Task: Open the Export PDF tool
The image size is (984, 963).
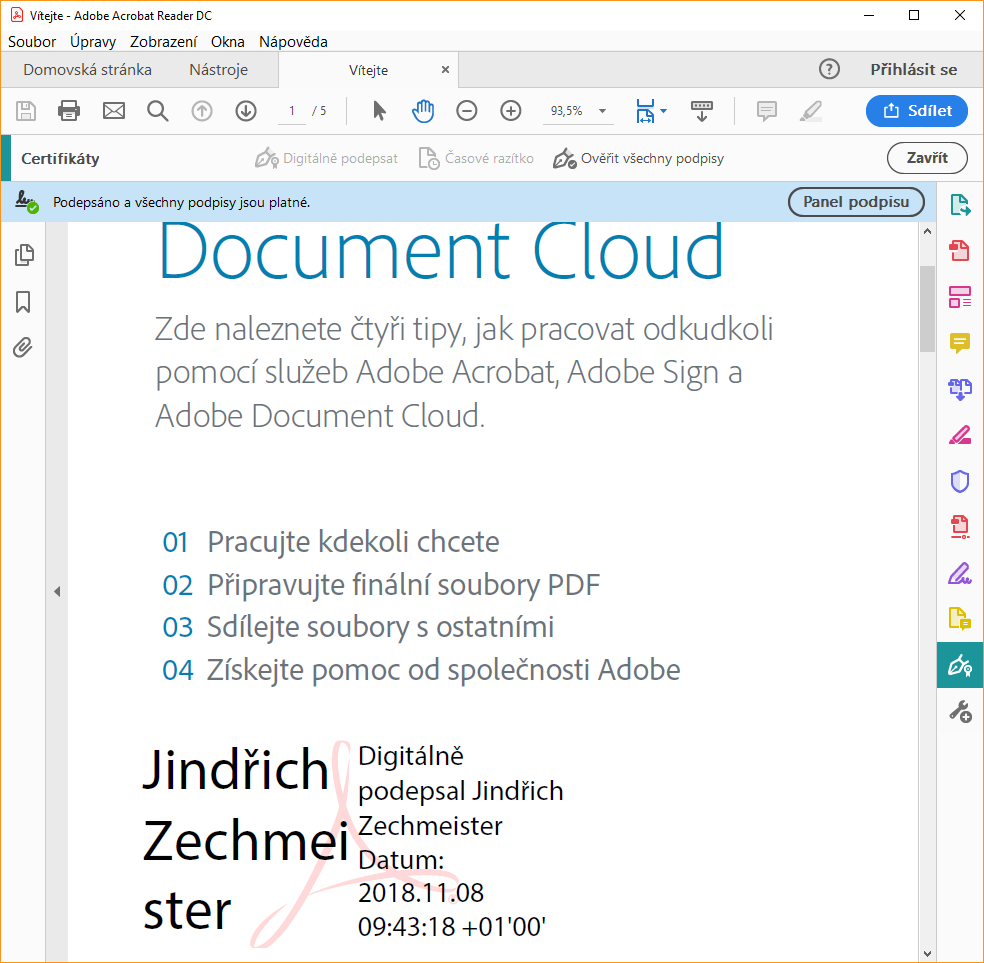Action: [960, 205]
